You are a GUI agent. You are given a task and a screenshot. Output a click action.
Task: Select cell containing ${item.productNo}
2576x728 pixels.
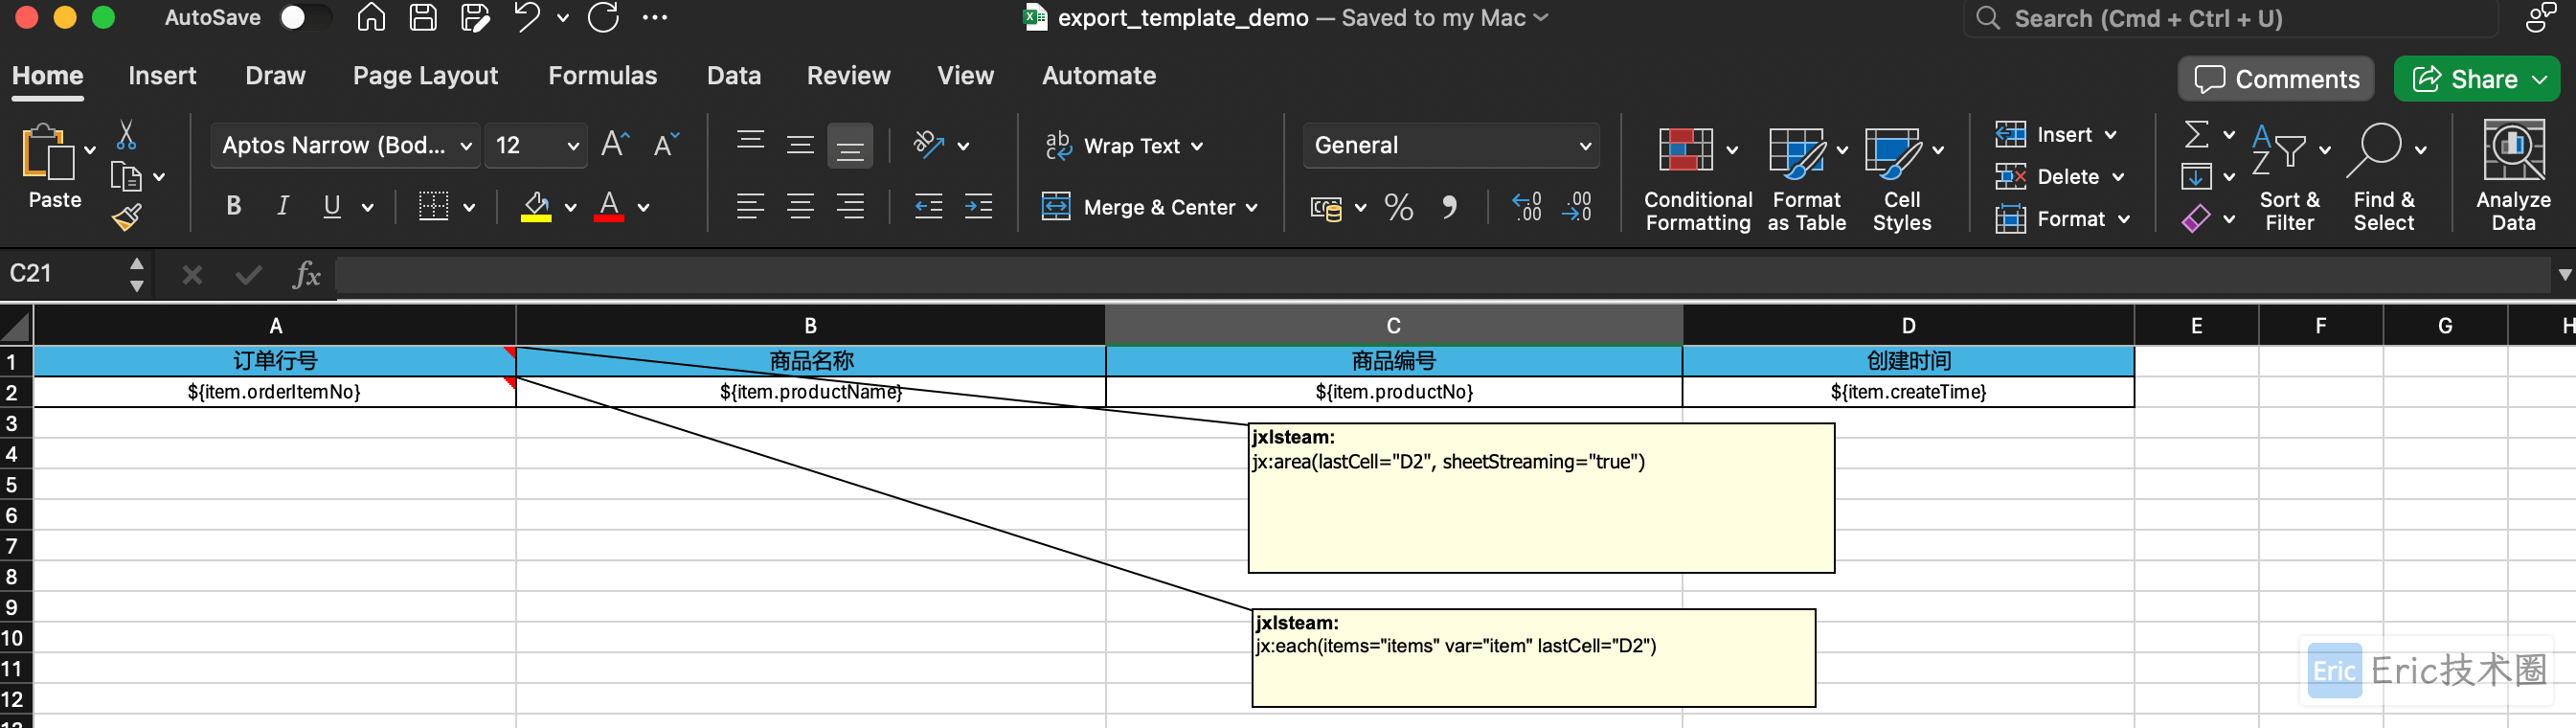(1393, 392)
